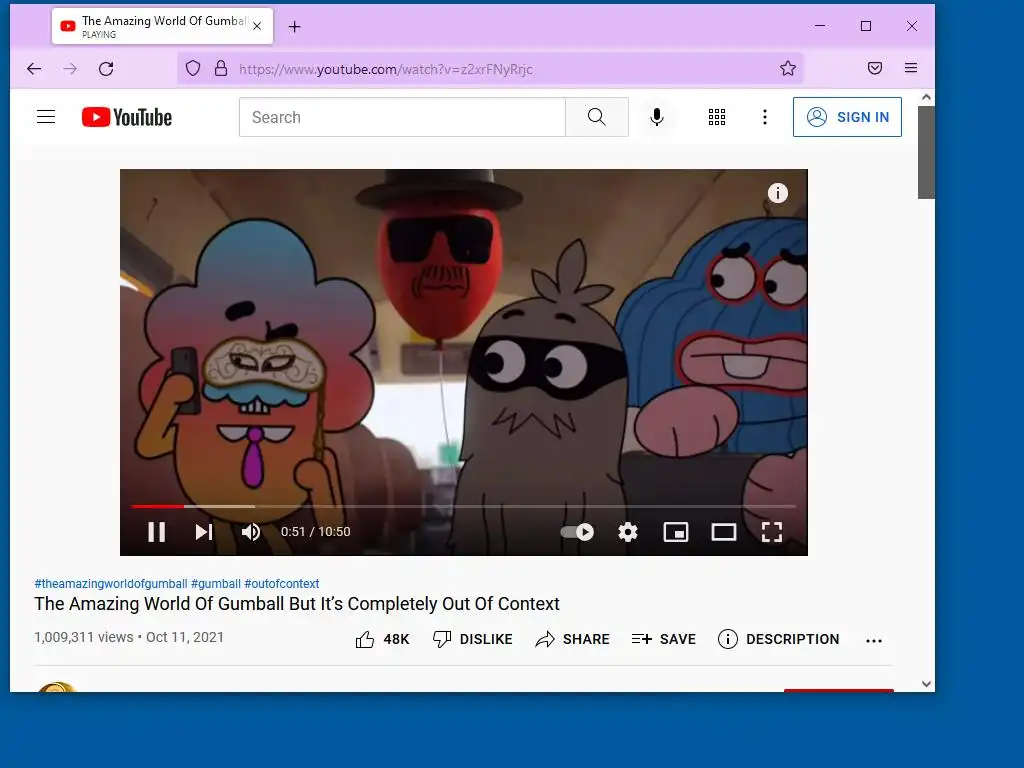Click the DISLIKE button
This screenshot has height=768, width=1024.
coord(473,639)
